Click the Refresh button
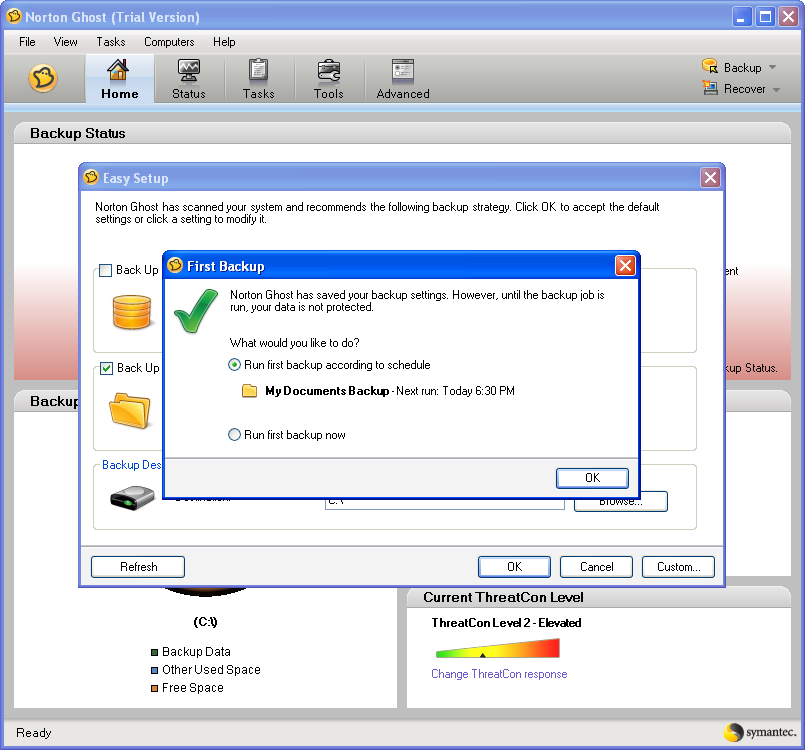Image resolution: width=805 pixels, height=750 pixels. pyautogui.click(x=138, y=567)
